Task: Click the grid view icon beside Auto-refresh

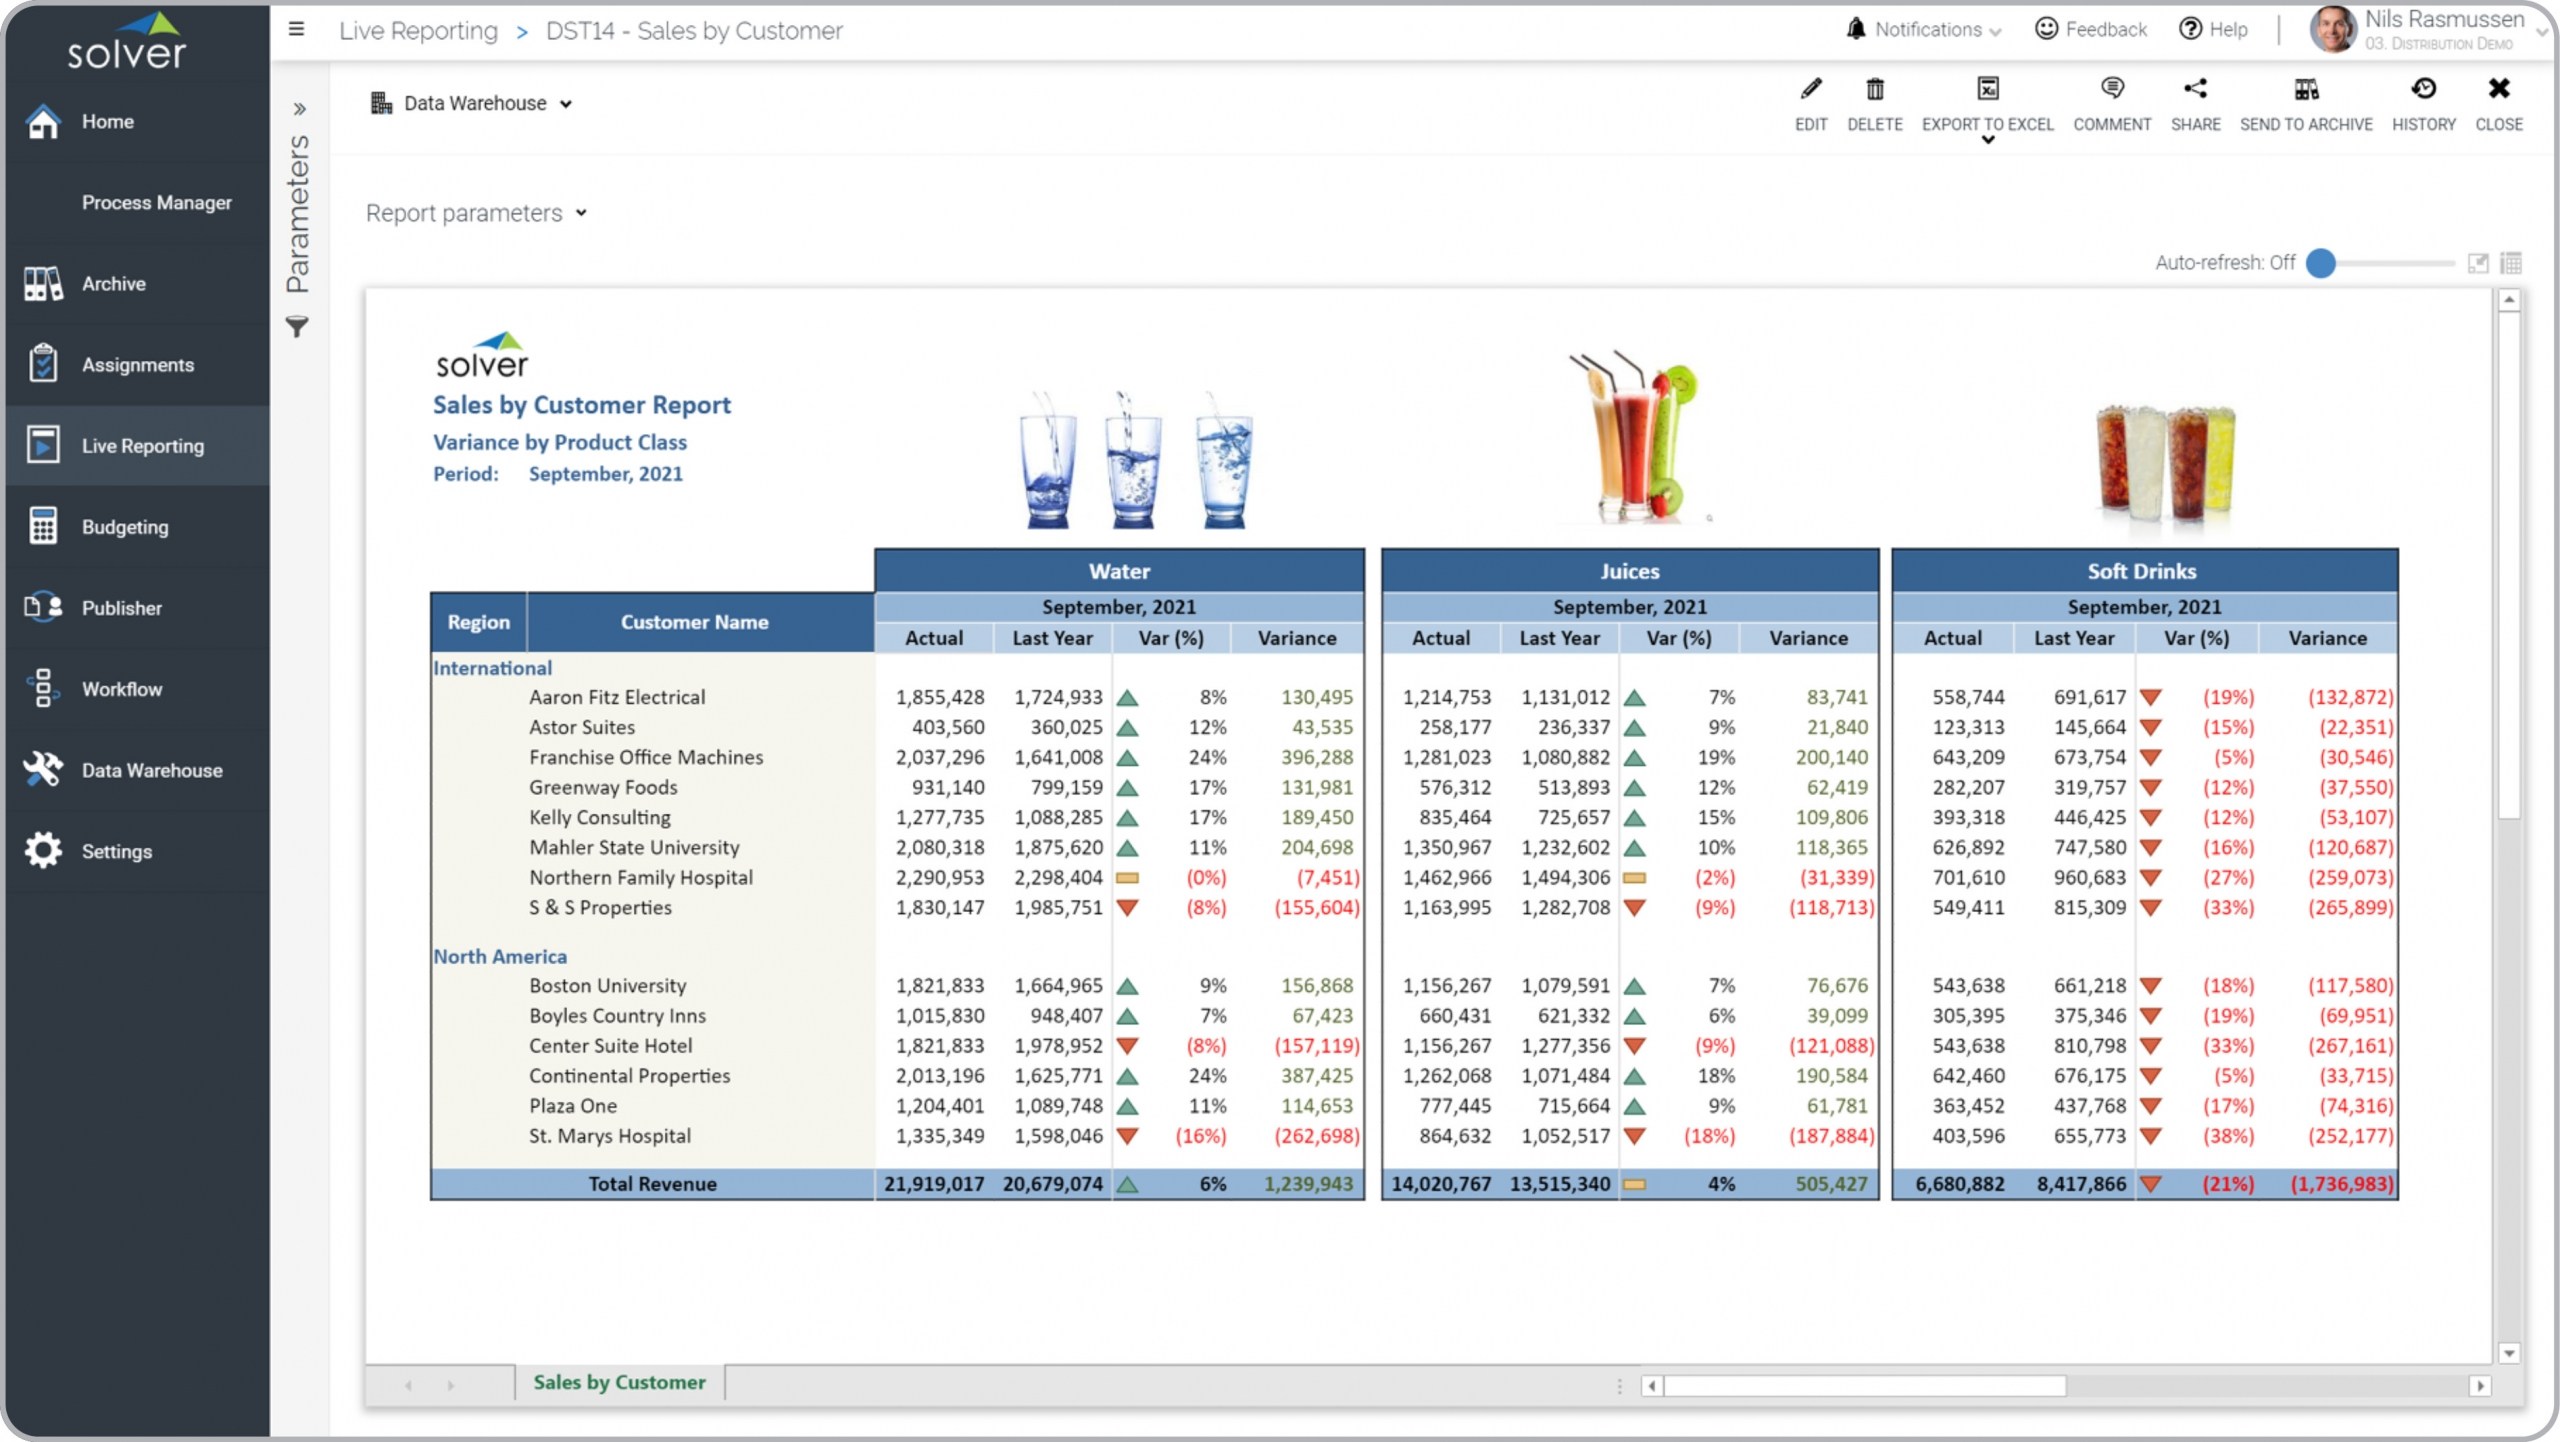Action: [x=2511, y=263]
